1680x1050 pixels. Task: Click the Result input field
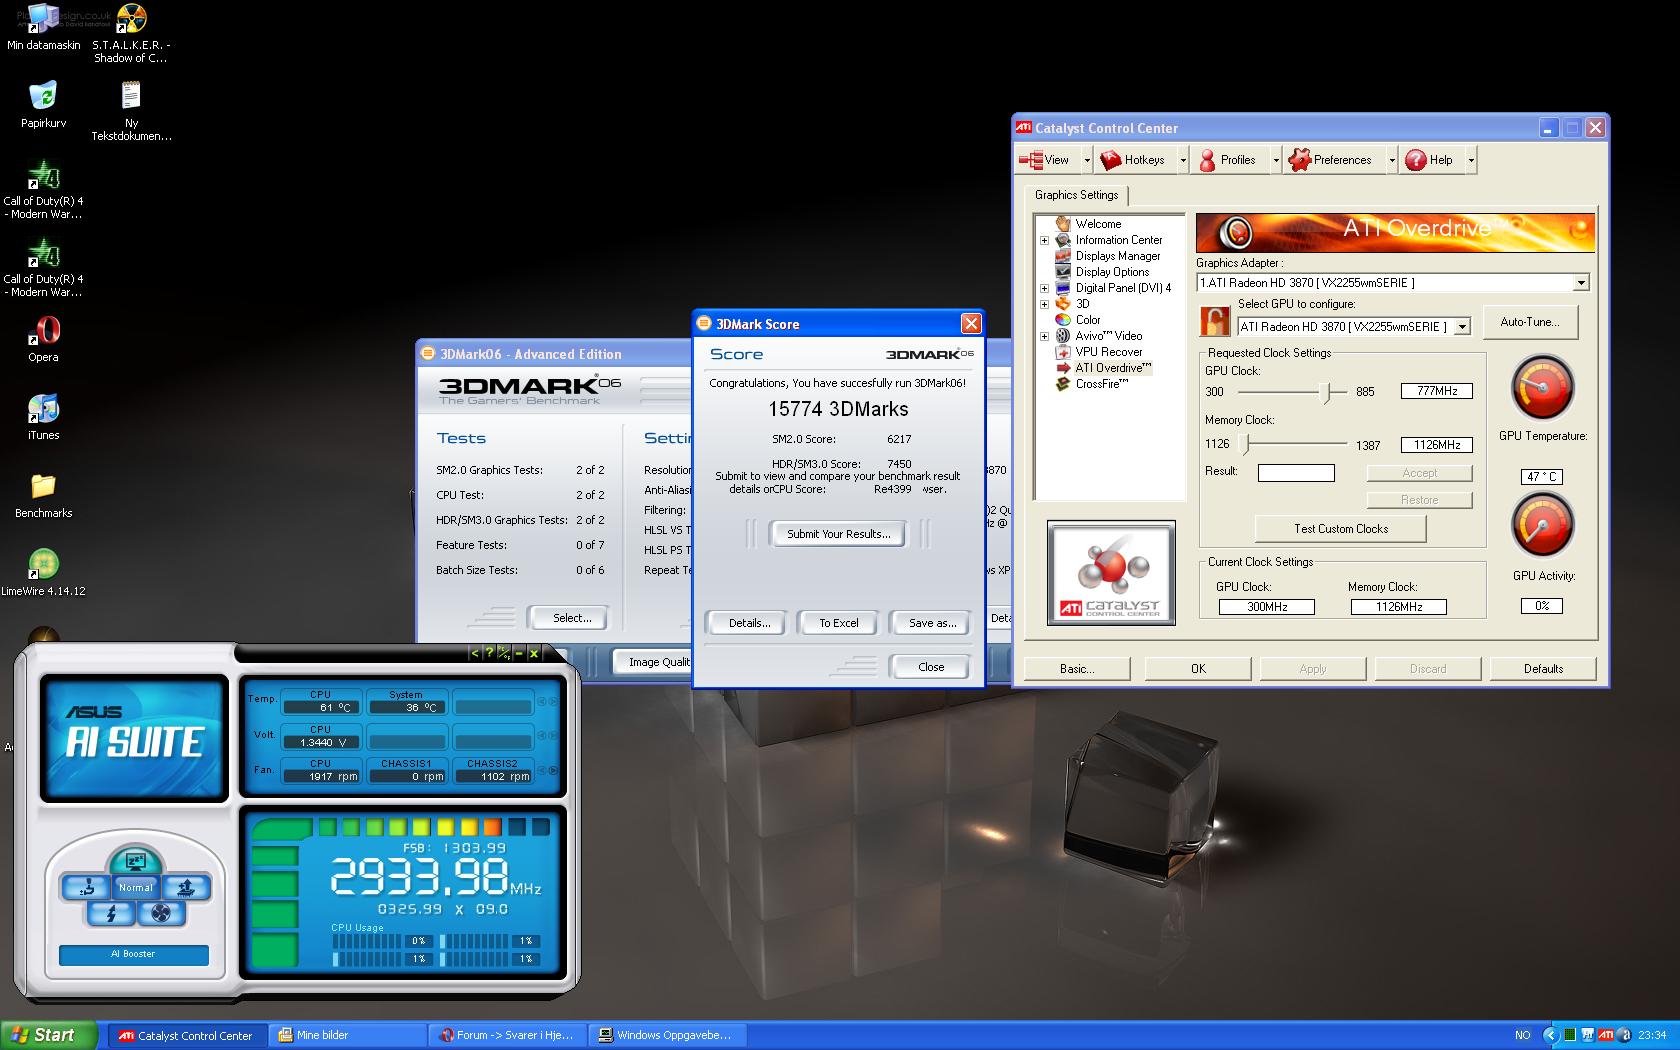click(x=1296, y=473)
